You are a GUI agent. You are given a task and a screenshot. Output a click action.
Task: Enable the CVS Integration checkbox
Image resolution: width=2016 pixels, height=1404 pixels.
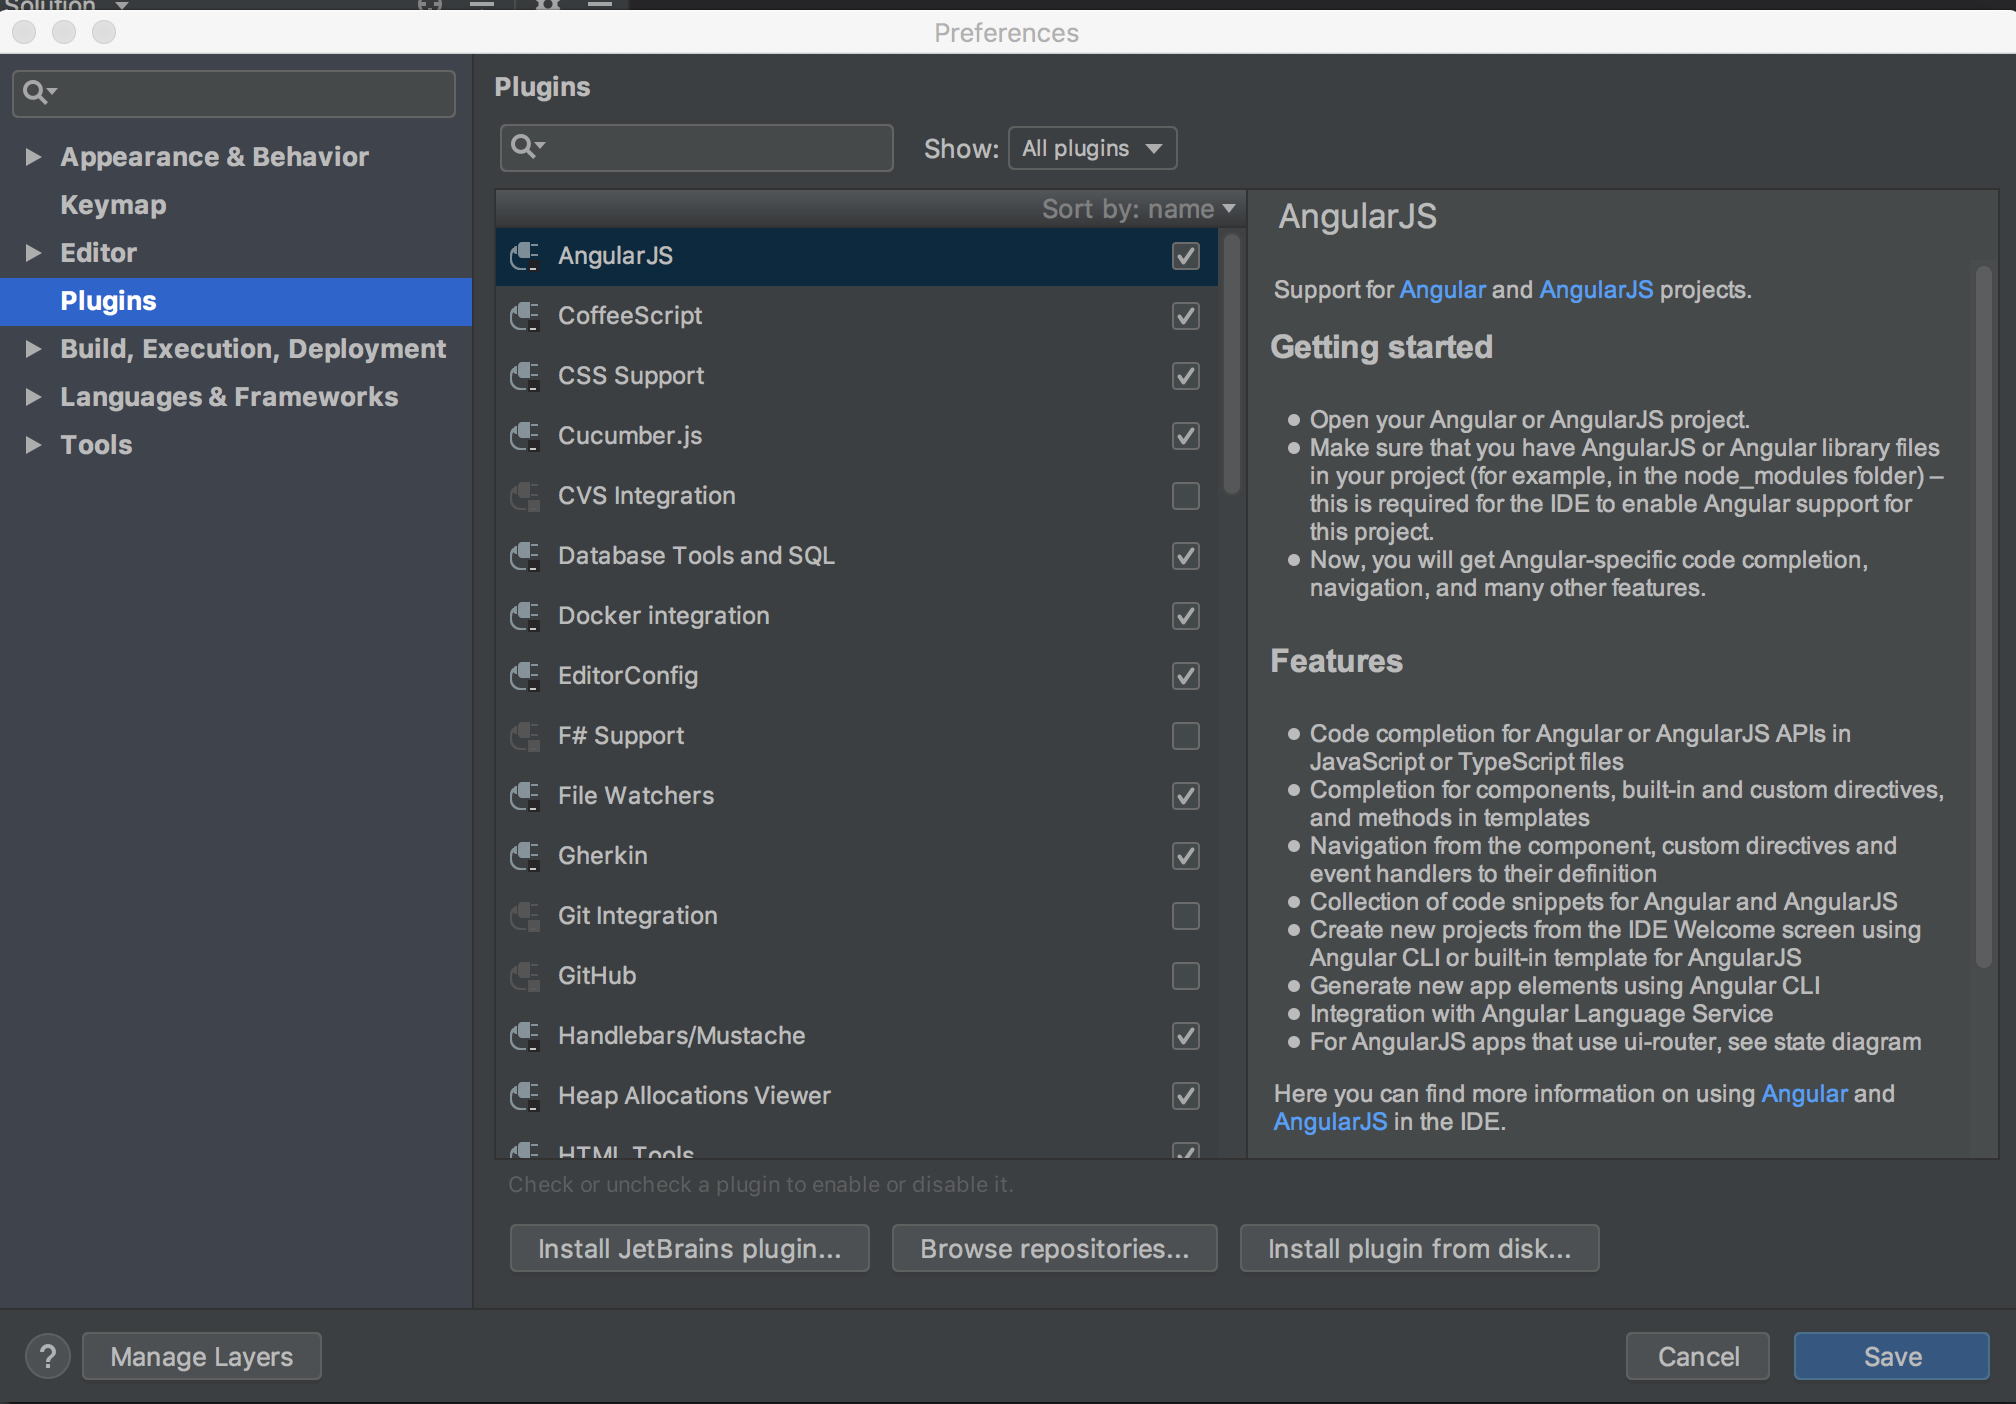1185,496
